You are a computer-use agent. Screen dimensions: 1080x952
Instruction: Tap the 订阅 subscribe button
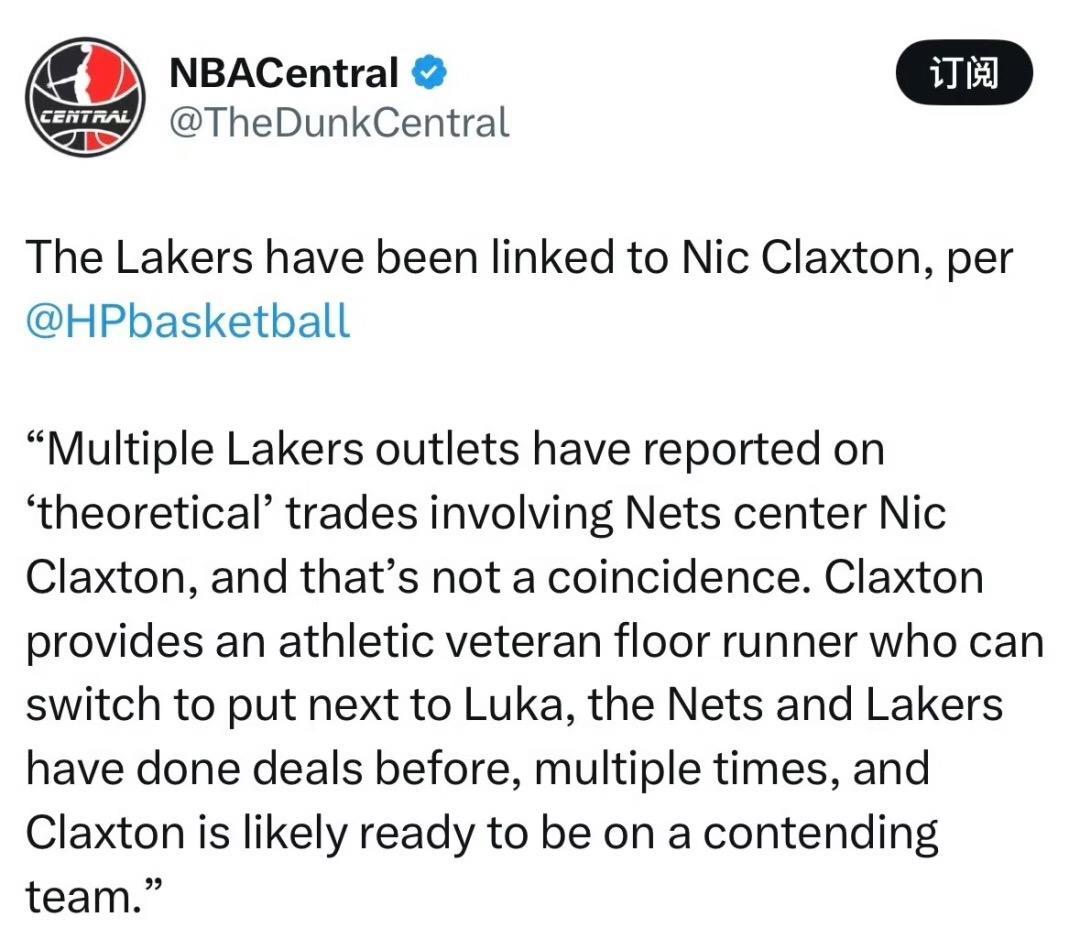tap(964, 72)
